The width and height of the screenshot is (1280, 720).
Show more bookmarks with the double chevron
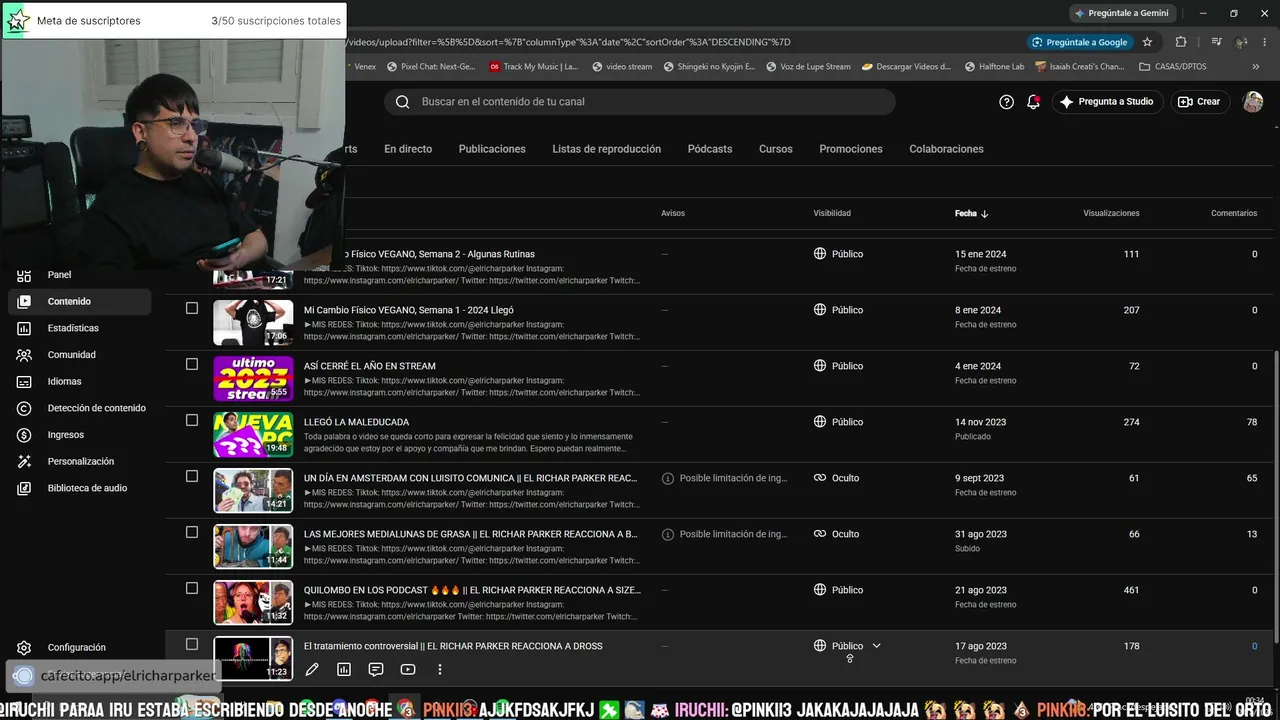point(1256,67)
